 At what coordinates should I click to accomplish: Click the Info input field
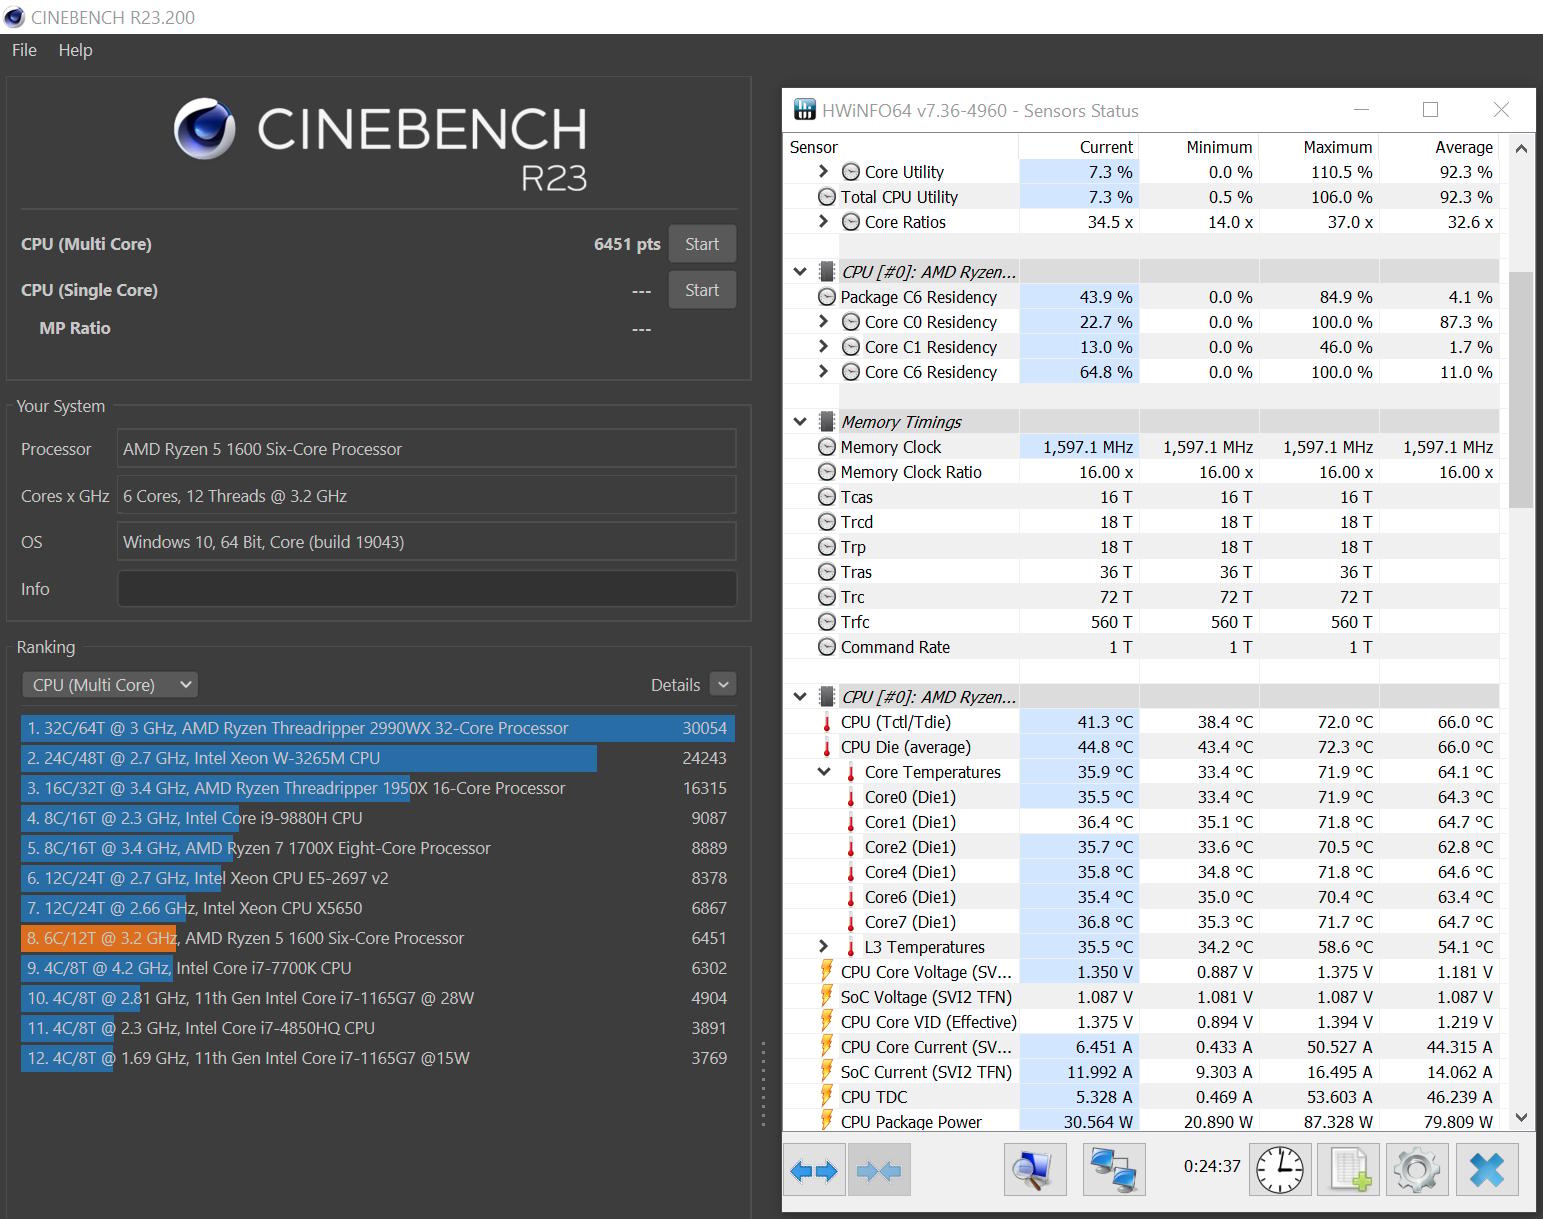click(427, 589)
